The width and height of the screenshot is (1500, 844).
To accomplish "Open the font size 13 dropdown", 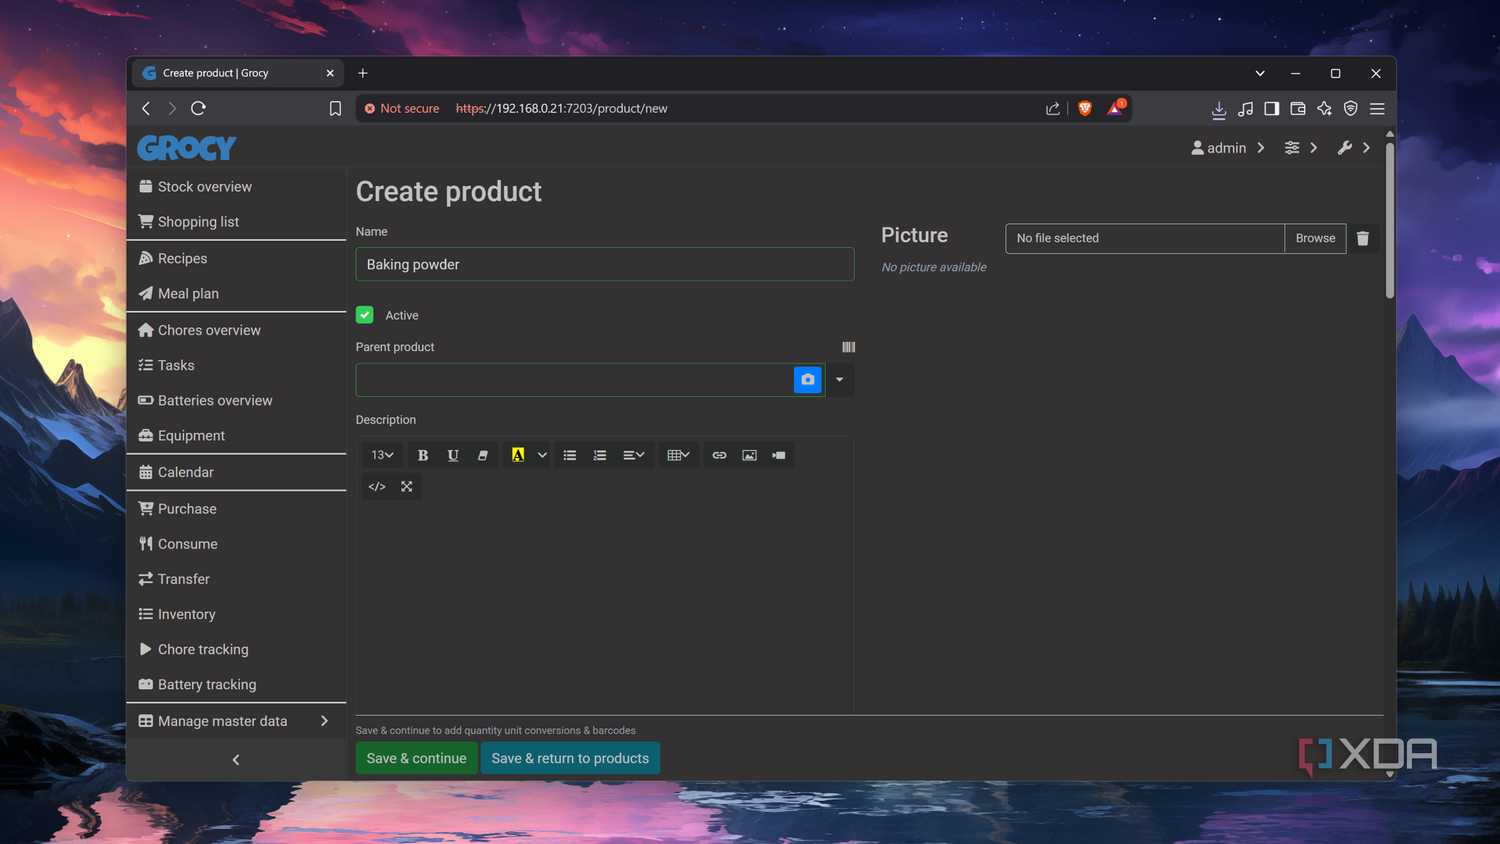I will pyautogui.click(x=382, y=455).
